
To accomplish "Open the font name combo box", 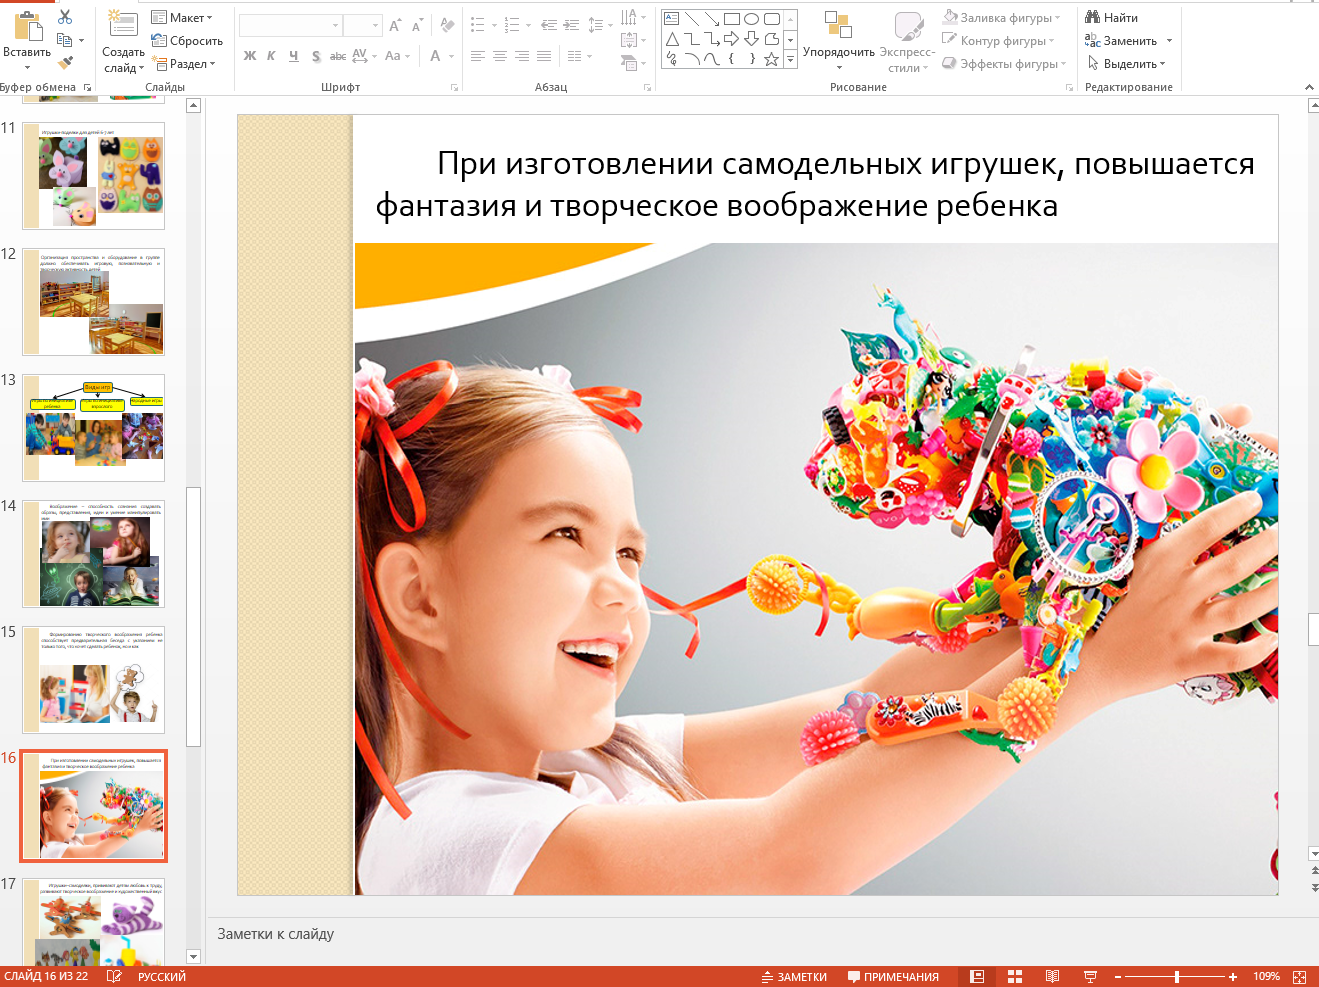I will 291,25.
